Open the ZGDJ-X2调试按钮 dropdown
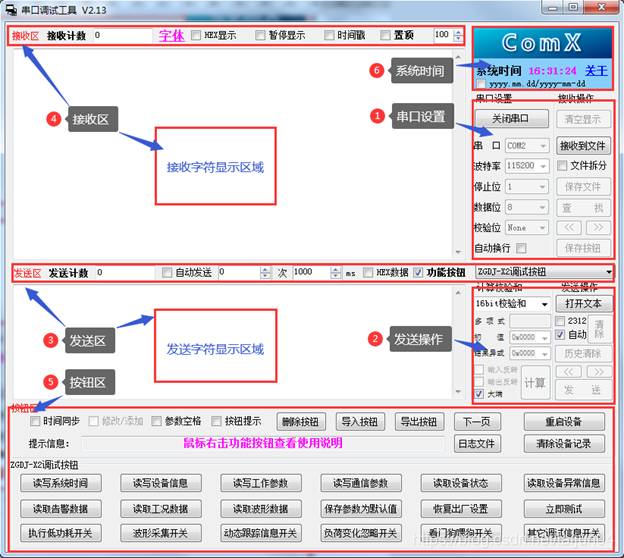624x558 pixels. tap(544, 272)
